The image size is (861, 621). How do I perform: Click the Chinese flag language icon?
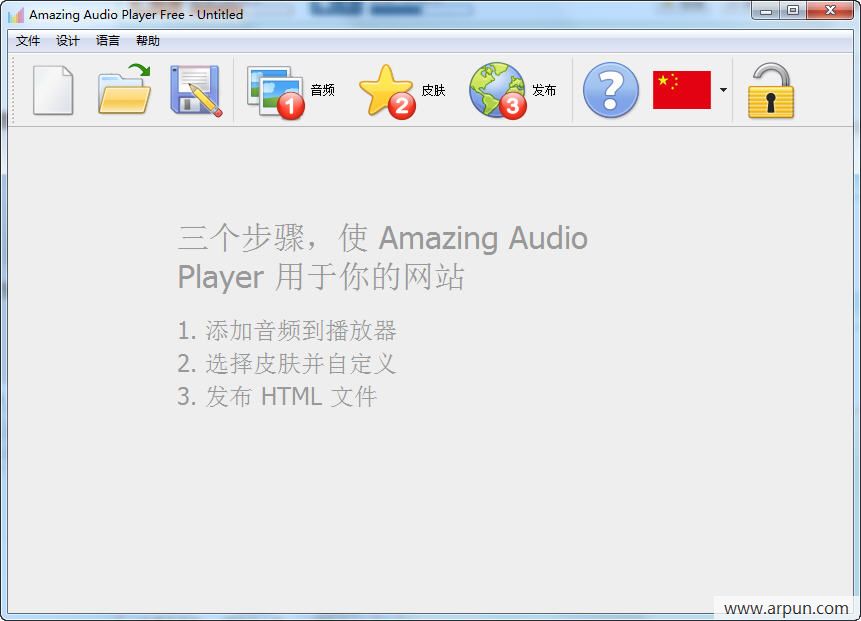(684, 89)
